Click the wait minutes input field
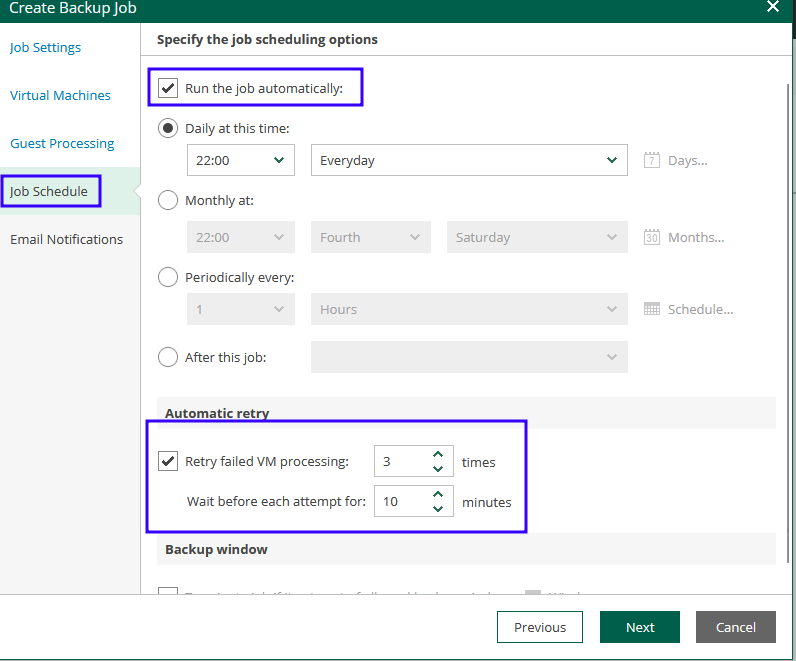Viewport: 796px width, 661px height. (x=403, y=501)
